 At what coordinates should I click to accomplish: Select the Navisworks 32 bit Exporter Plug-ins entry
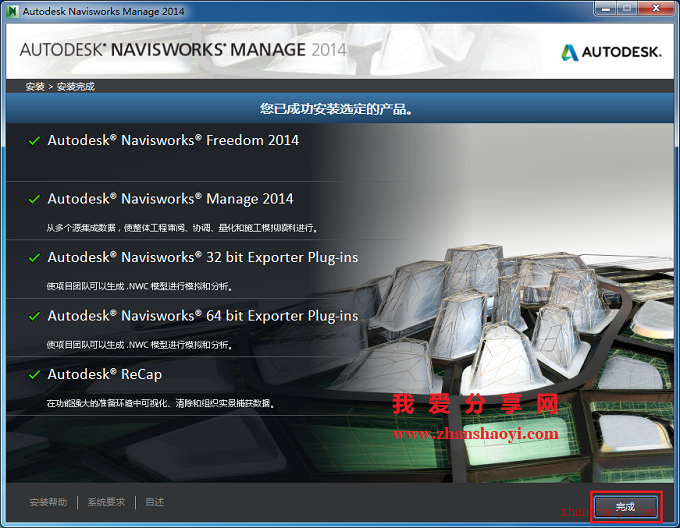[x=203, y=257]
